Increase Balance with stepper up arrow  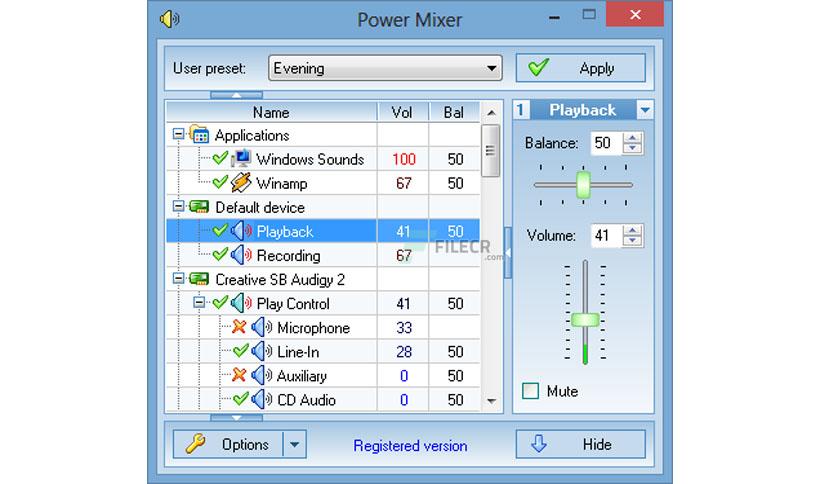633,138
